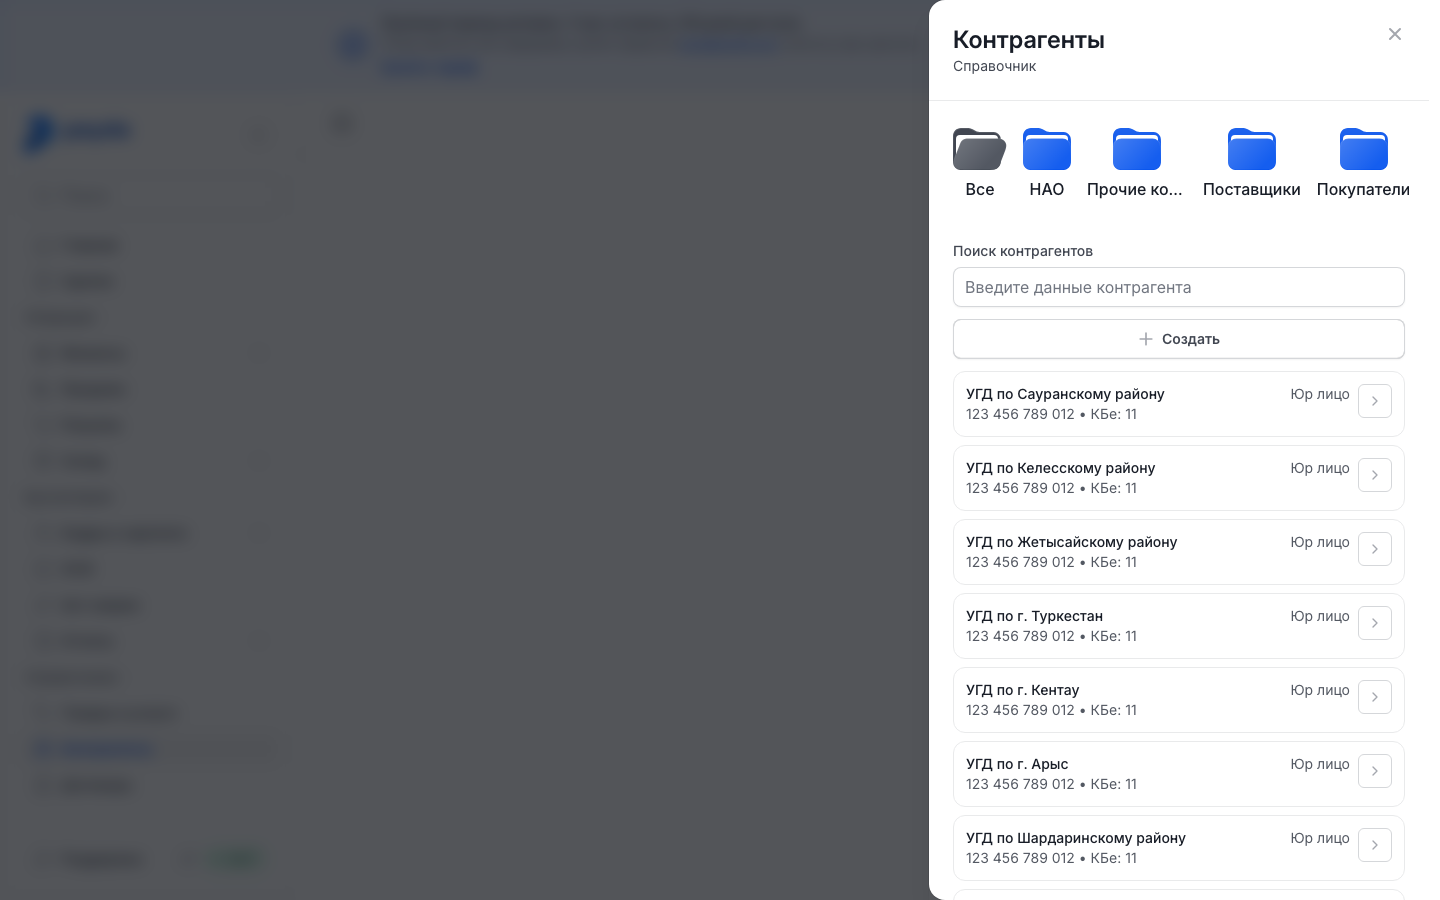This screenshot has height=900, width=1440.
Task: Close the Контрагенты panel
Action: (x=1395, y=34)
